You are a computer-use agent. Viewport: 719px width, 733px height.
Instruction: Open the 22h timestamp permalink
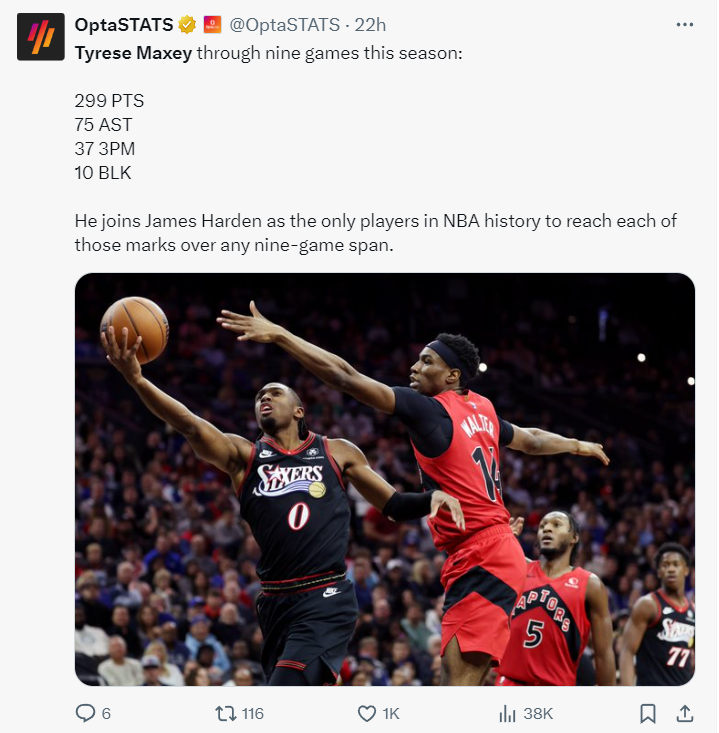point(370,25)
